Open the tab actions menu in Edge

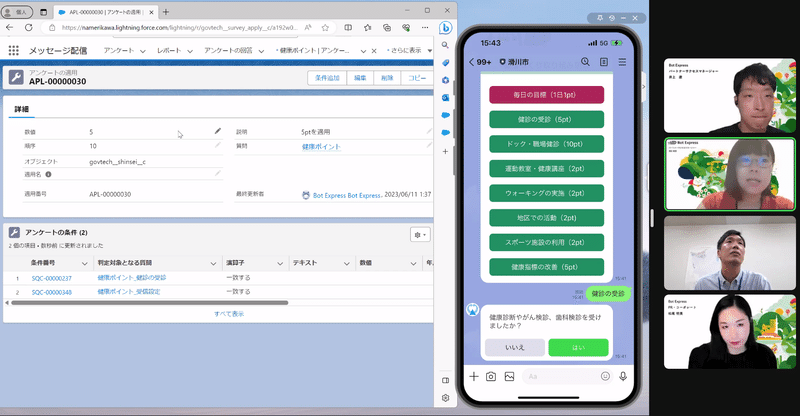click(43, 12)
